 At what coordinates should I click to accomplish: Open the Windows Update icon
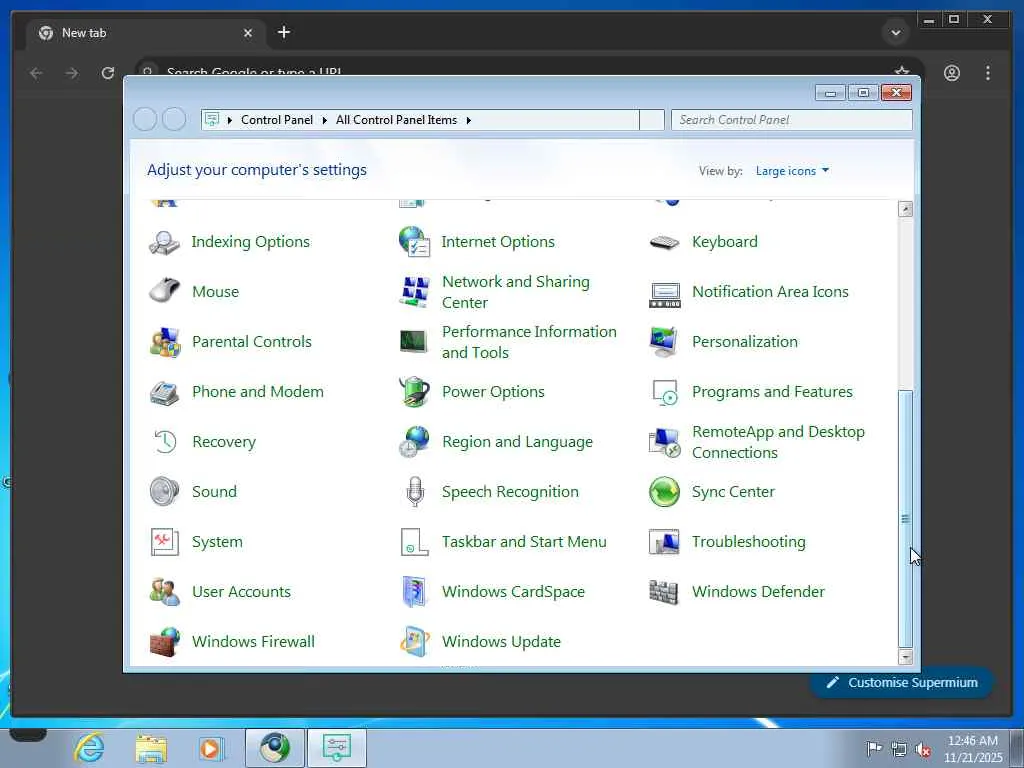pos(415,641)
